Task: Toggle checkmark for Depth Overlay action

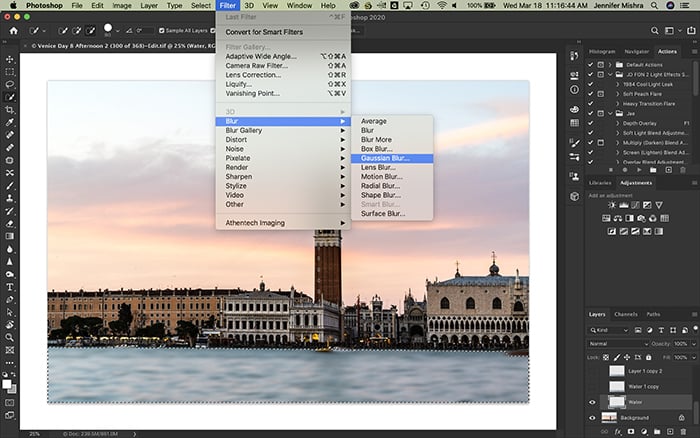Action: tap(591, 123)
